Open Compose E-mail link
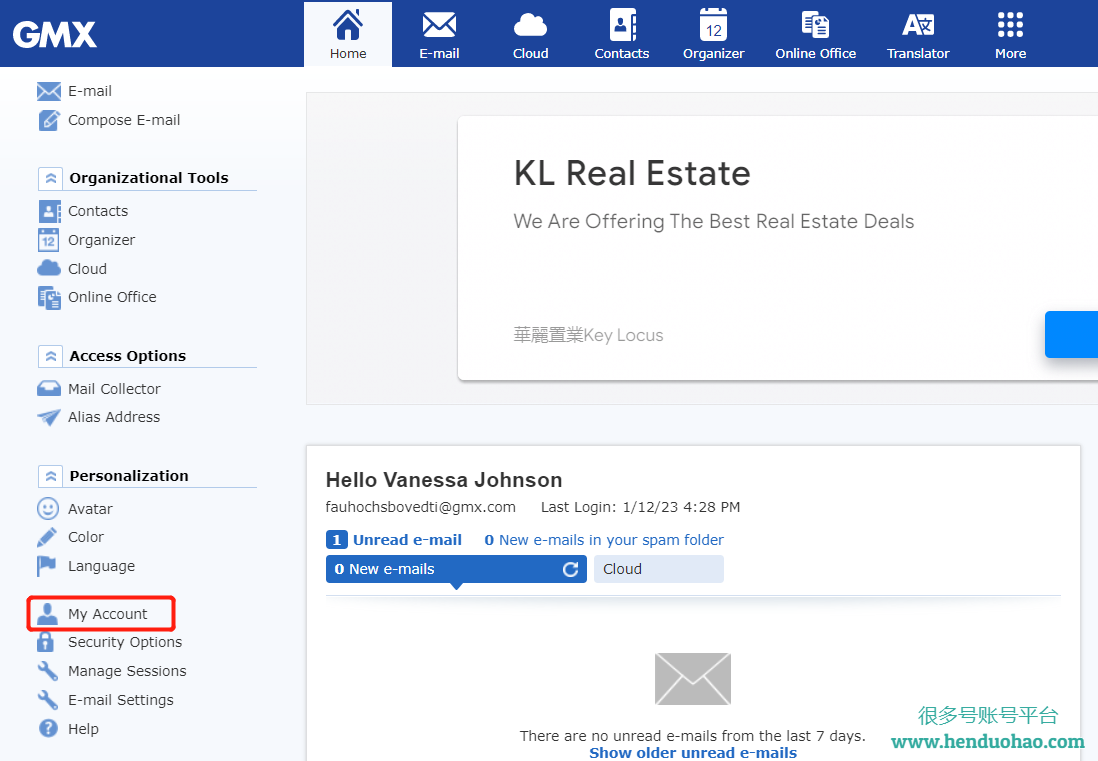 pyautogui.click(x=124, y=120)
